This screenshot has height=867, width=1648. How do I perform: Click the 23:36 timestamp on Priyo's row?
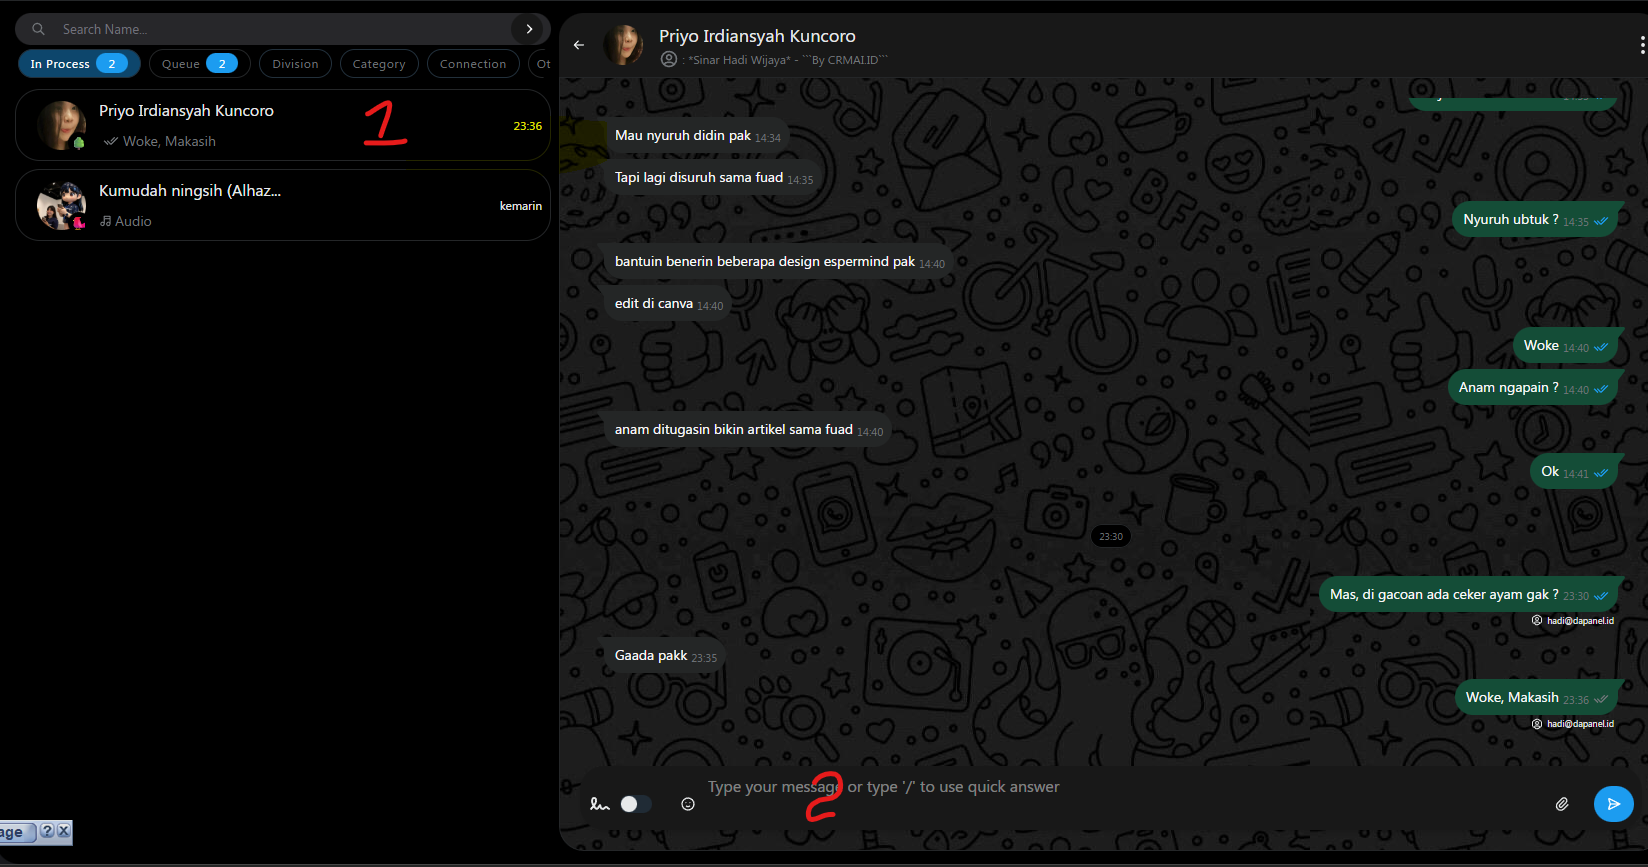(x=527, y=126)
